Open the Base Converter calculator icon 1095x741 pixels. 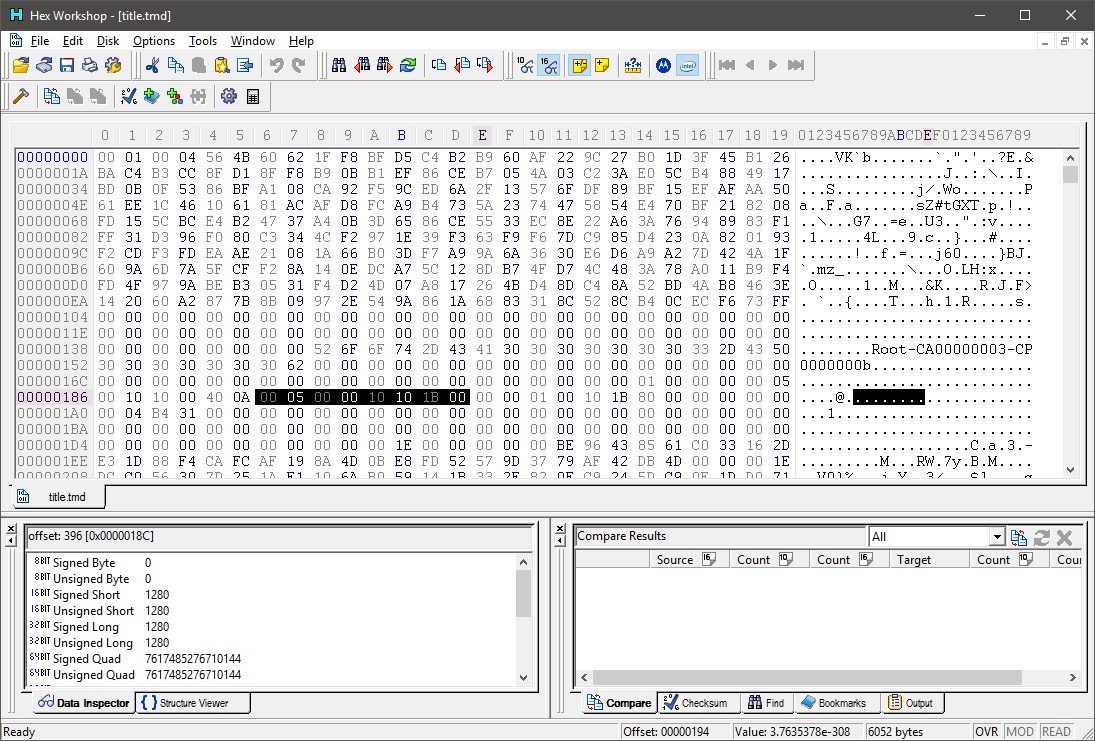point(253,96)
